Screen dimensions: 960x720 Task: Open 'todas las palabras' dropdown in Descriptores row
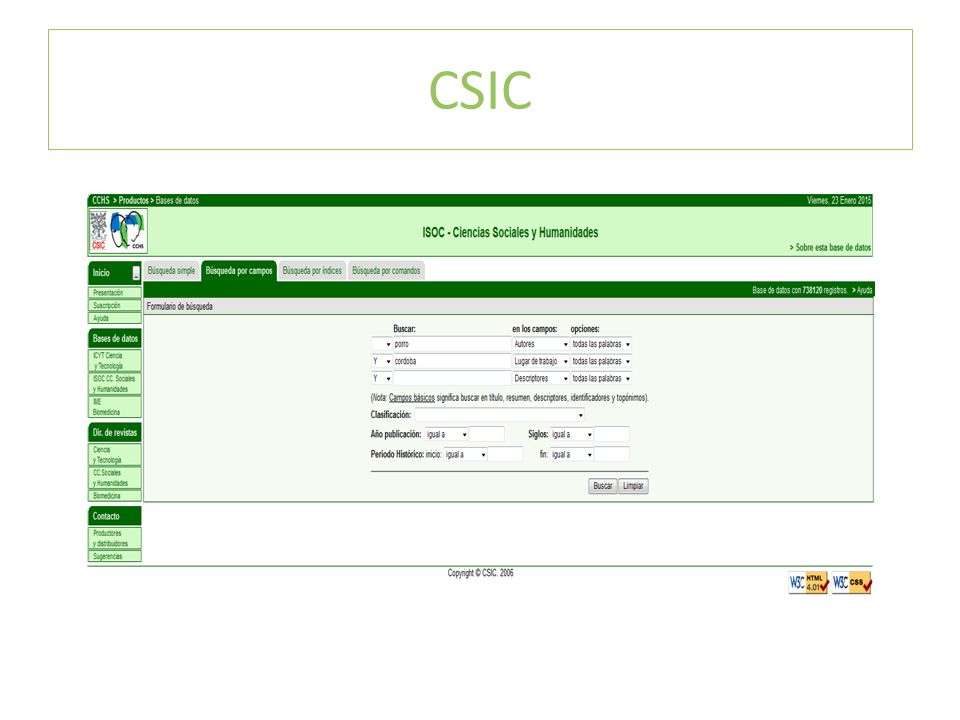coord(601,379)
